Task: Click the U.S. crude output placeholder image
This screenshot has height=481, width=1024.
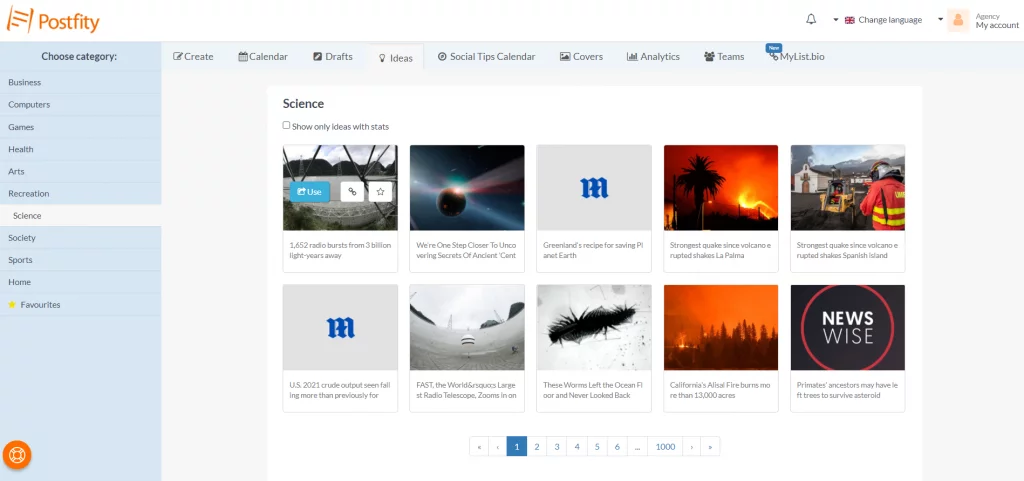Action: click(340, 327)
